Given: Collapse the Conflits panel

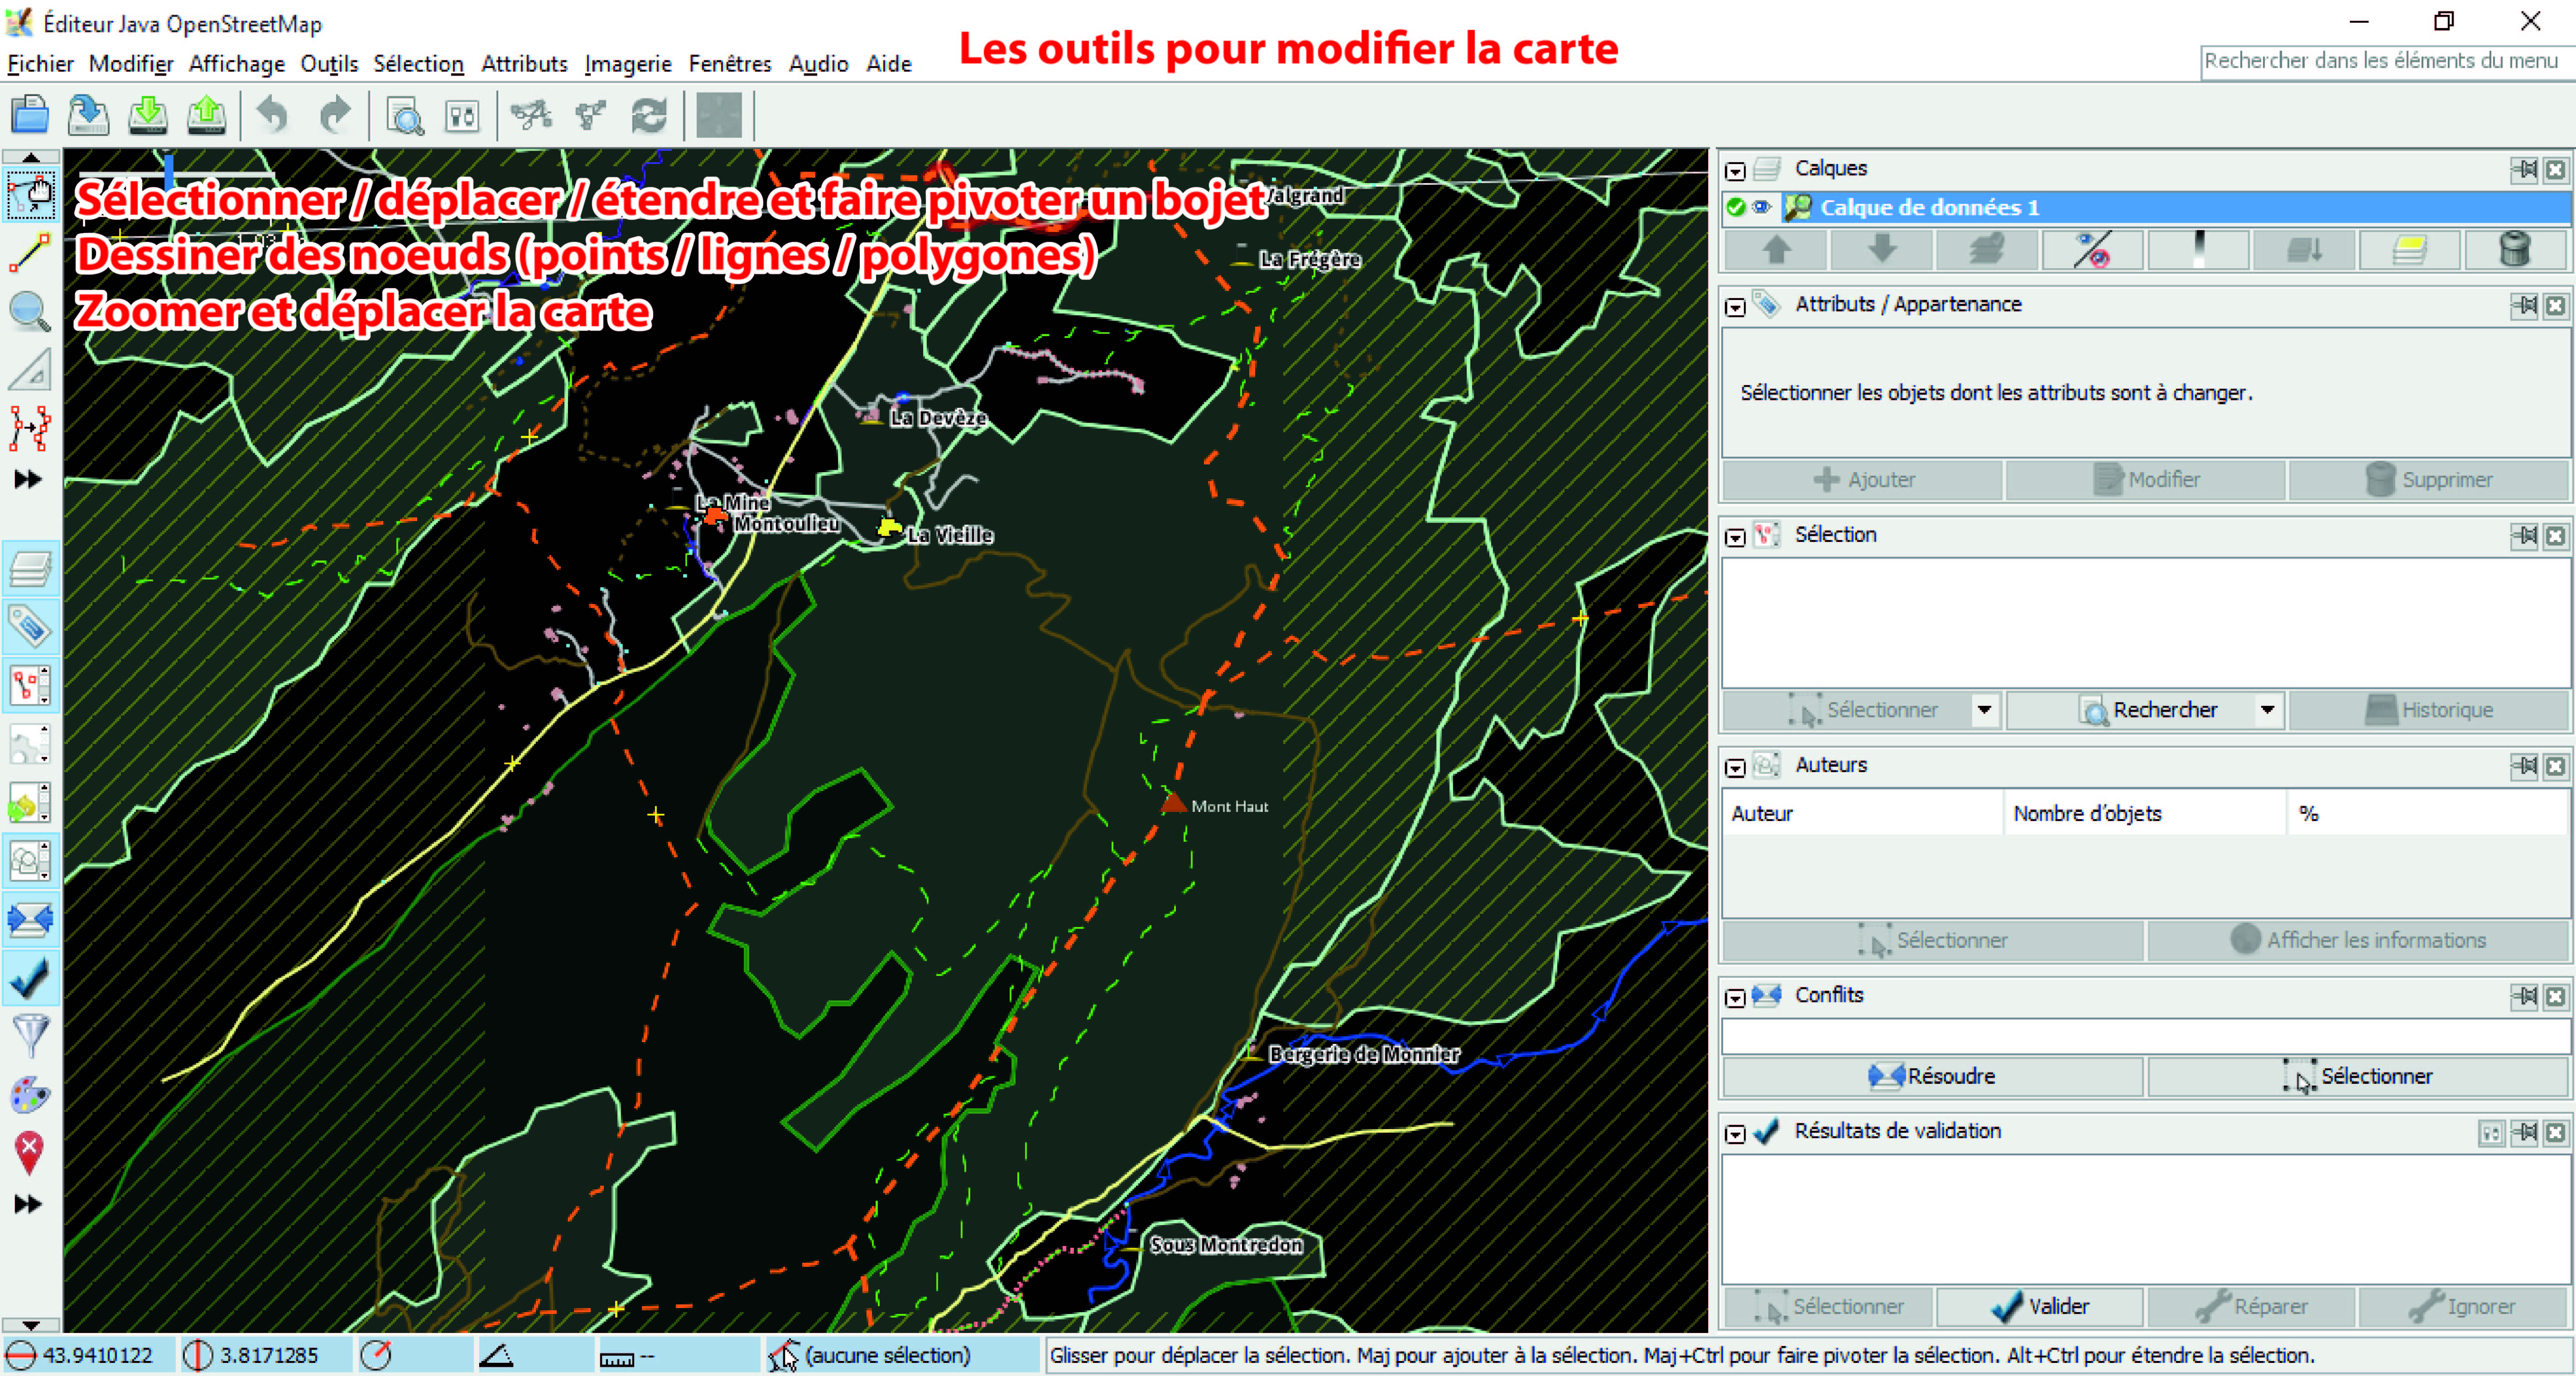Looking at the screenshot, I should (x=1735, y=998).
